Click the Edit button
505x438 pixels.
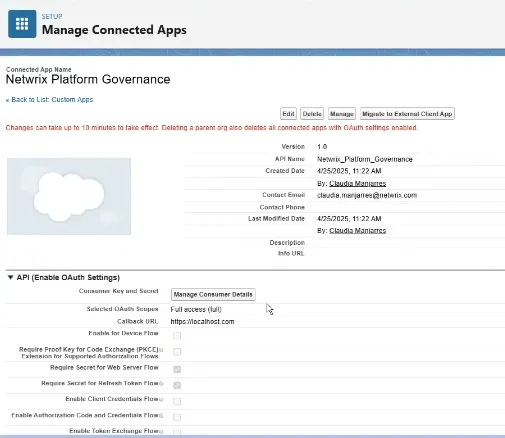click(x=288, y=114)
